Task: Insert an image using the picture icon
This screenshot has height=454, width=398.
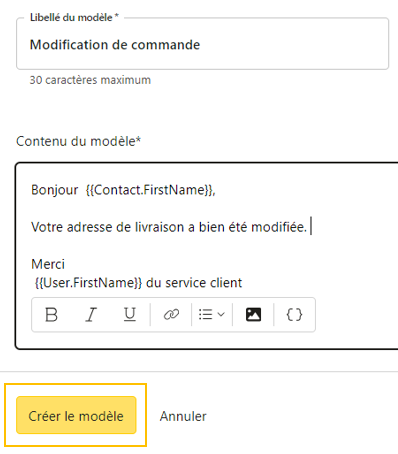Action: point(253,314)
